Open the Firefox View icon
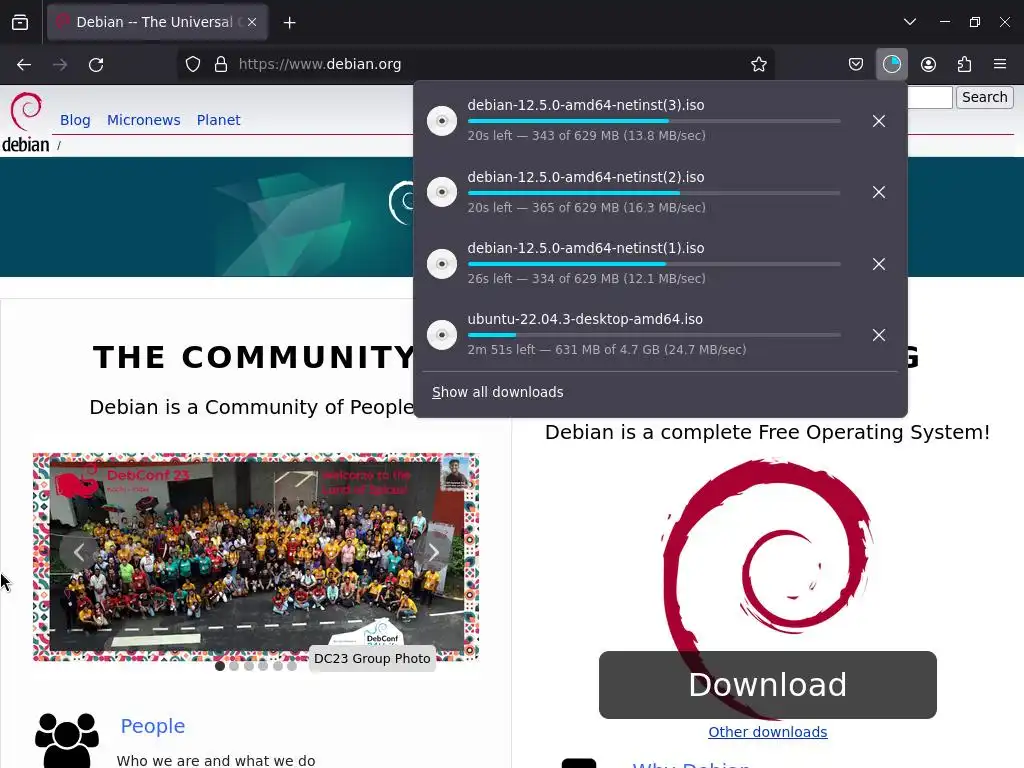This screenshot has width=1024, height=768. (x=20, y=22)
